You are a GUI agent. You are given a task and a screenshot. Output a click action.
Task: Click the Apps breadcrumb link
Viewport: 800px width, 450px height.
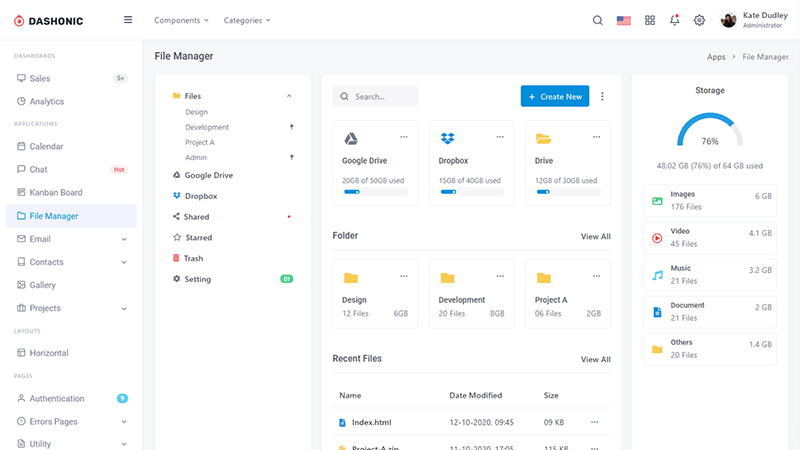(716, 57)
